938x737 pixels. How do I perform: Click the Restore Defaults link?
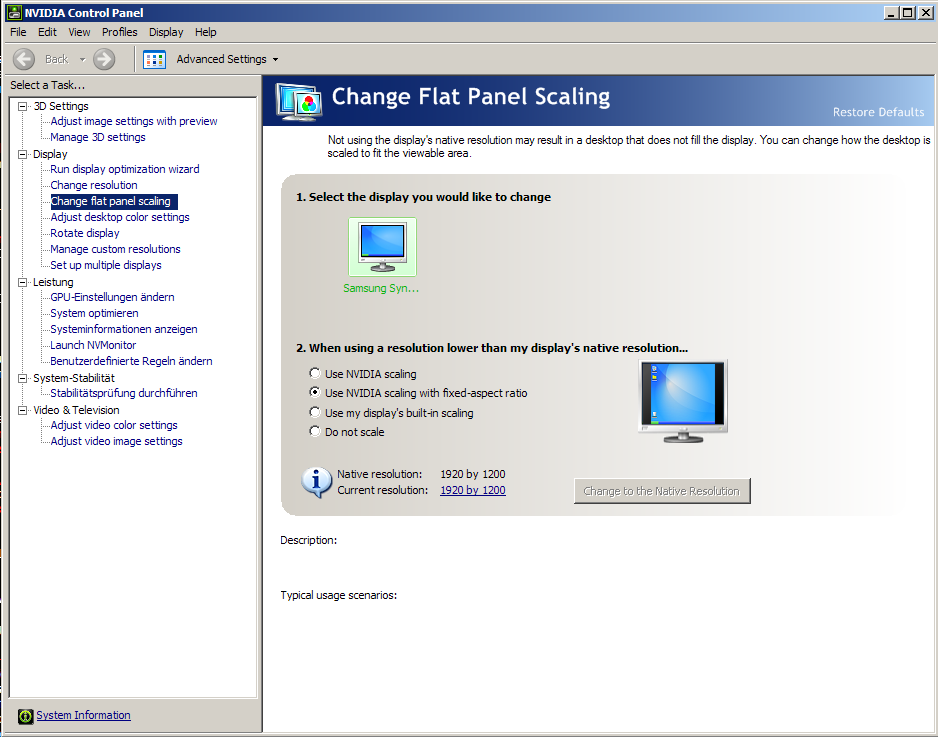point(878,112)
